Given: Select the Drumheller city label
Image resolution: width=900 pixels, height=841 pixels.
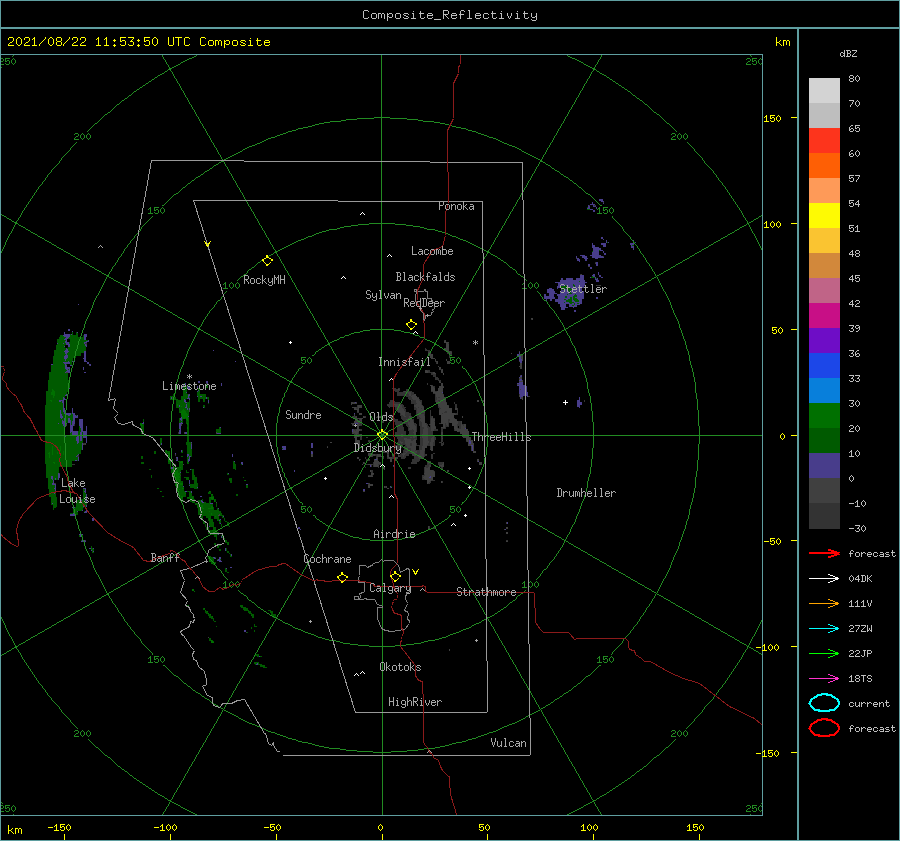Looking at the screenshot, I should click(x=586, y=493).
